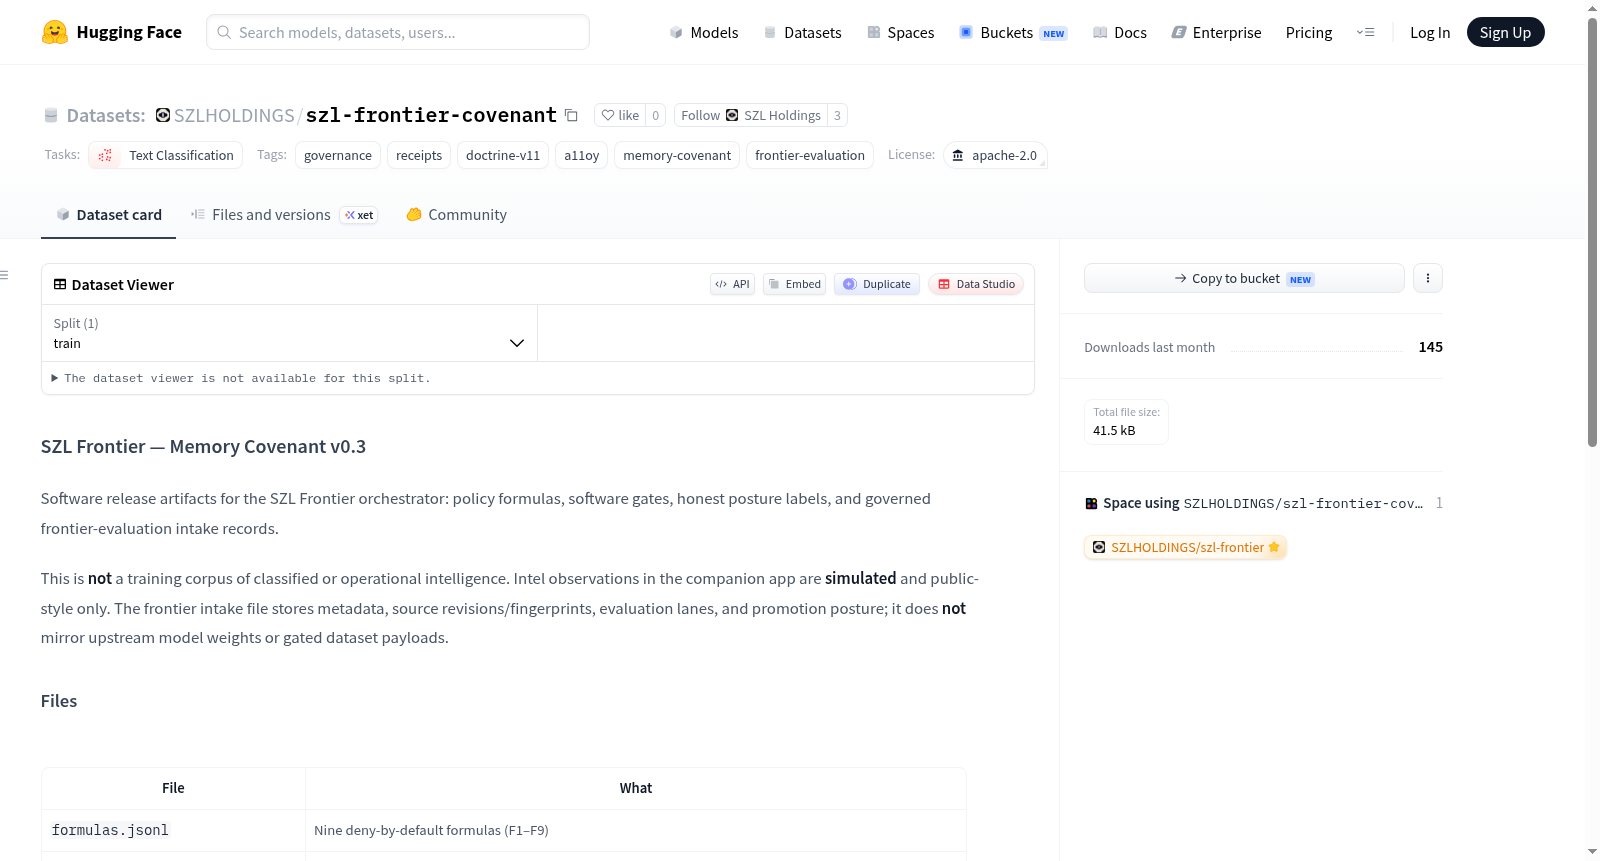This screenshot has height=861, width=1600.
Task: Select the receipts tag
Action: coord(419,155)
